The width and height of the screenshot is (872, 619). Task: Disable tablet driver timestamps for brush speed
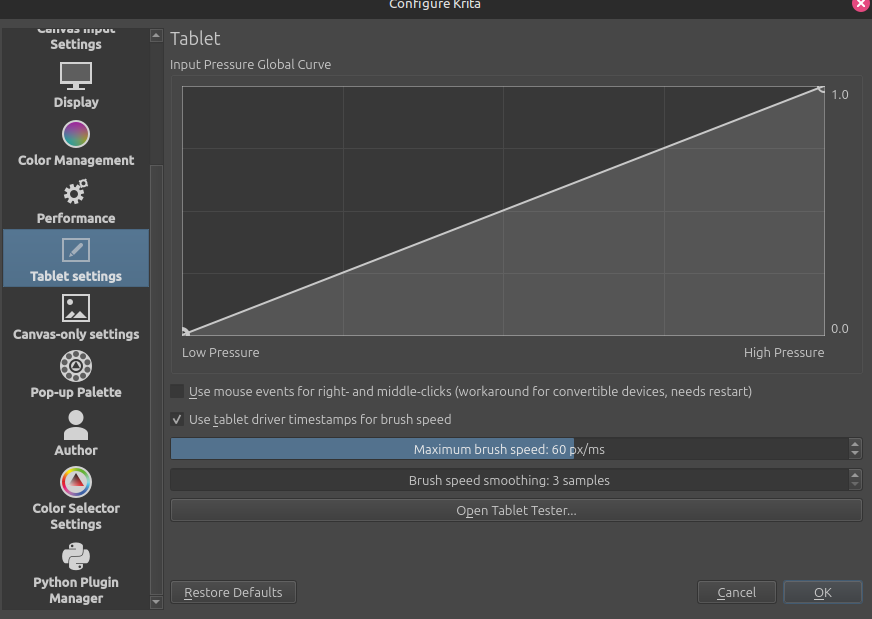178,419
